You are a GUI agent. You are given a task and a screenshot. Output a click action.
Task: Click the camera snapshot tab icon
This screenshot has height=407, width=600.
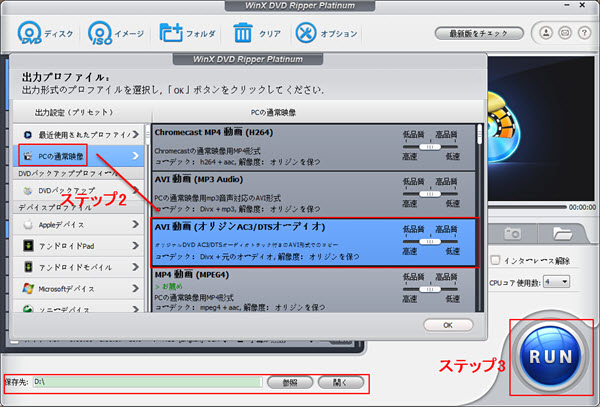click(513, 233)
